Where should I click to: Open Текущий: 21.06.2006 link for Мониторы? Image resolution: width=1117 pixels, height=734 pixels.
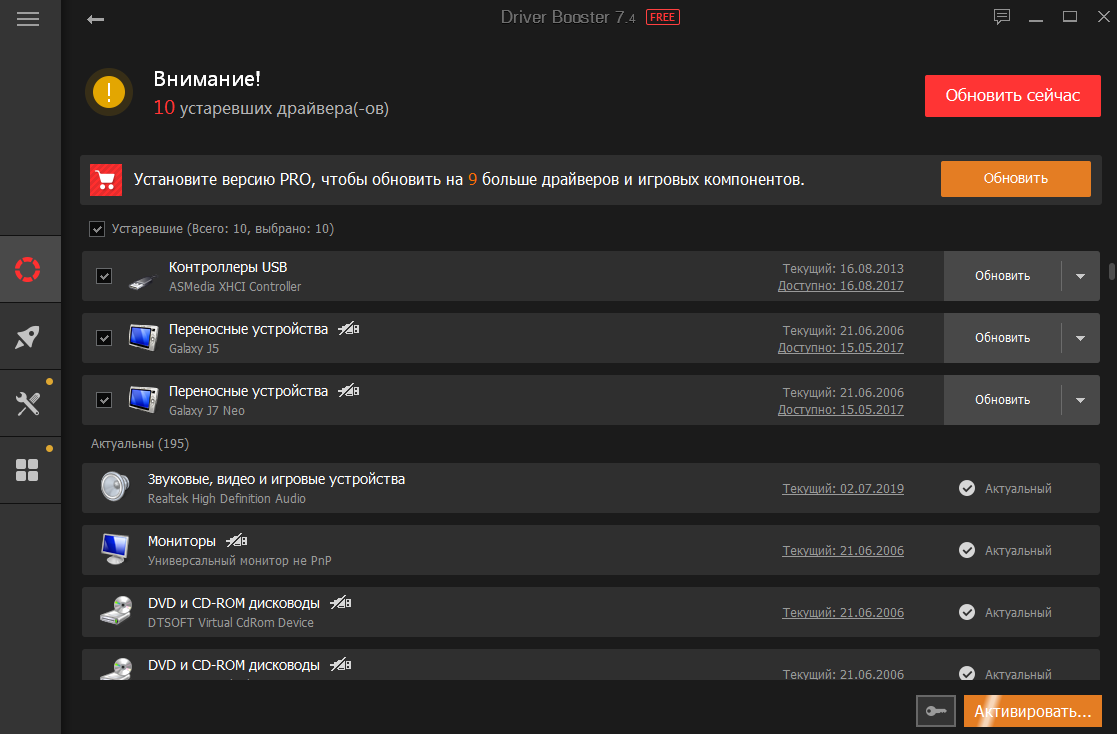click(843, 551)
